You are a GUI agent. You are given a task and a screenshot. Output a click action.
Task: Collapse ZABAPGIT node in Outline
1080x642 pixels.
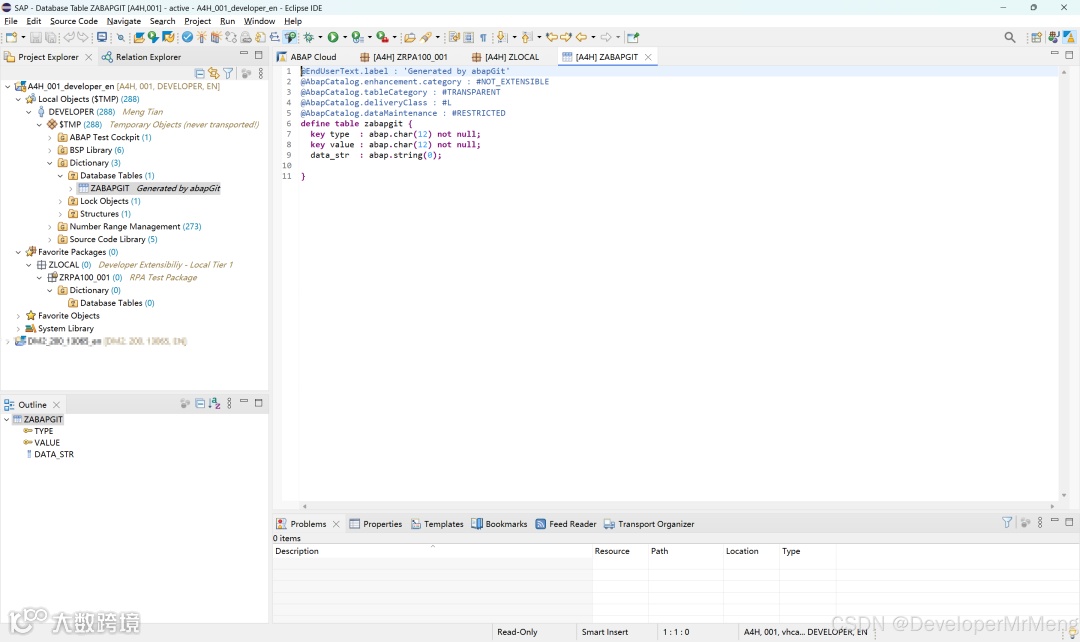pyautogui.click(x=7, y=419)
